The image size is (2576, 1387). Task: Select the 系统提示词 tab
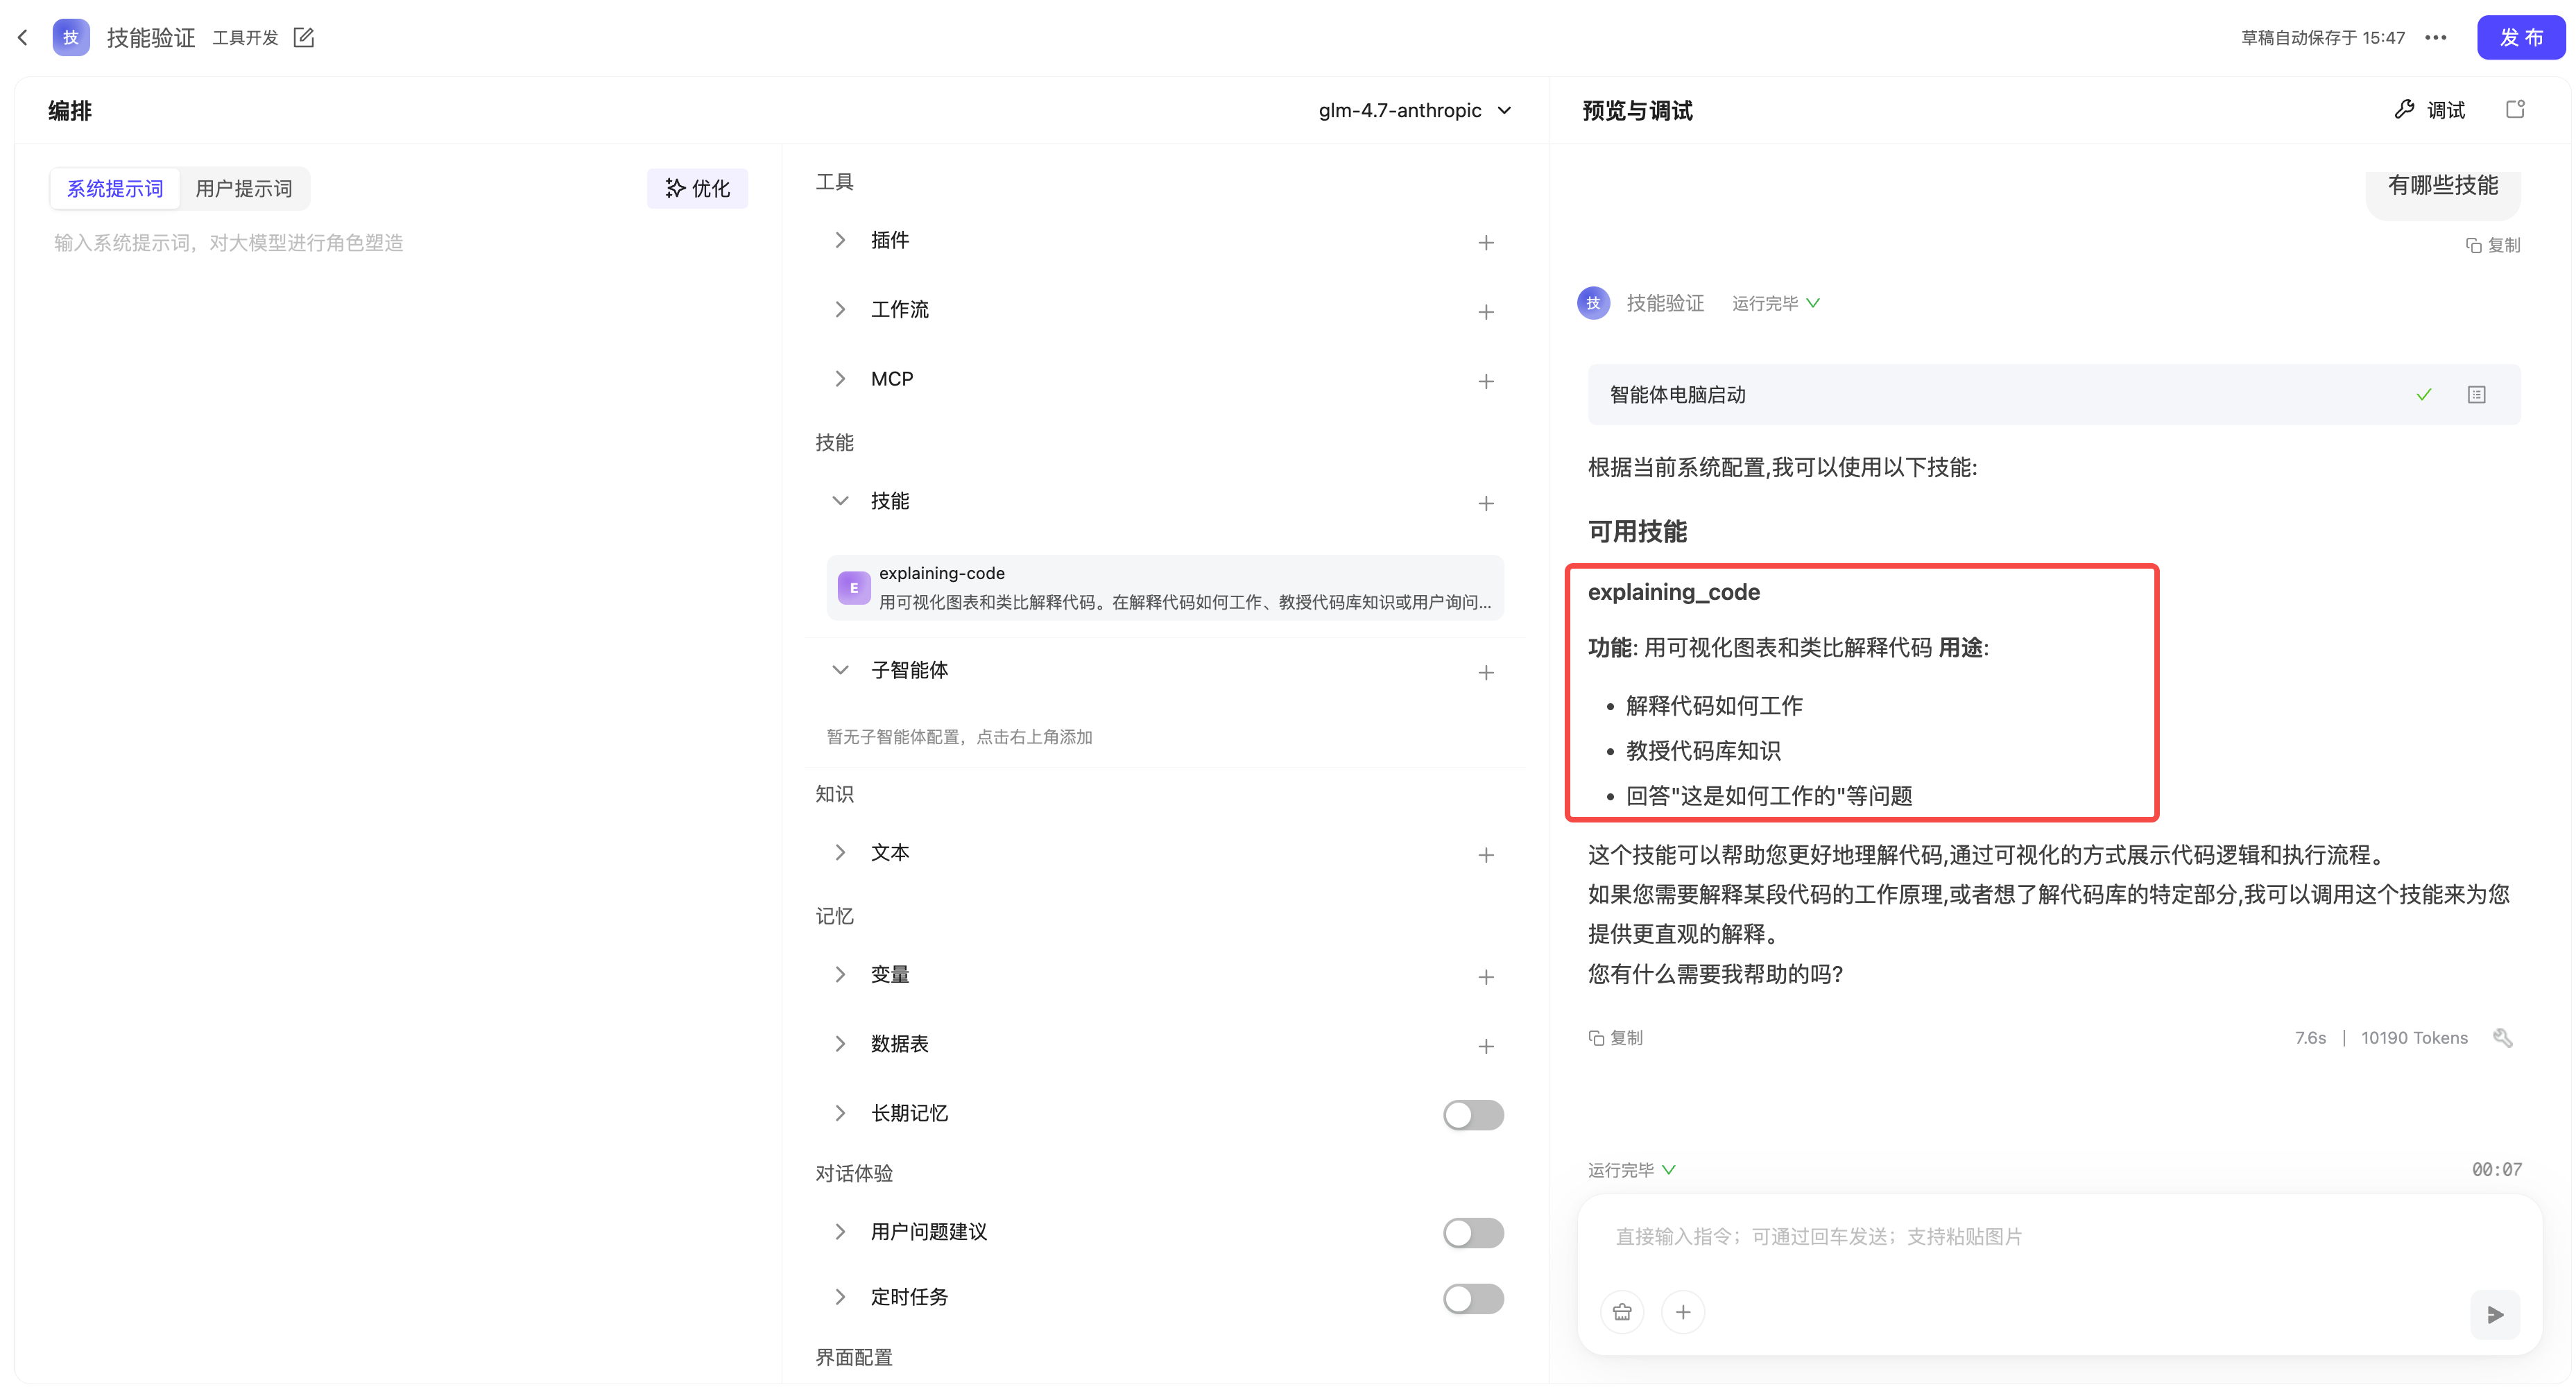(114, 188)
